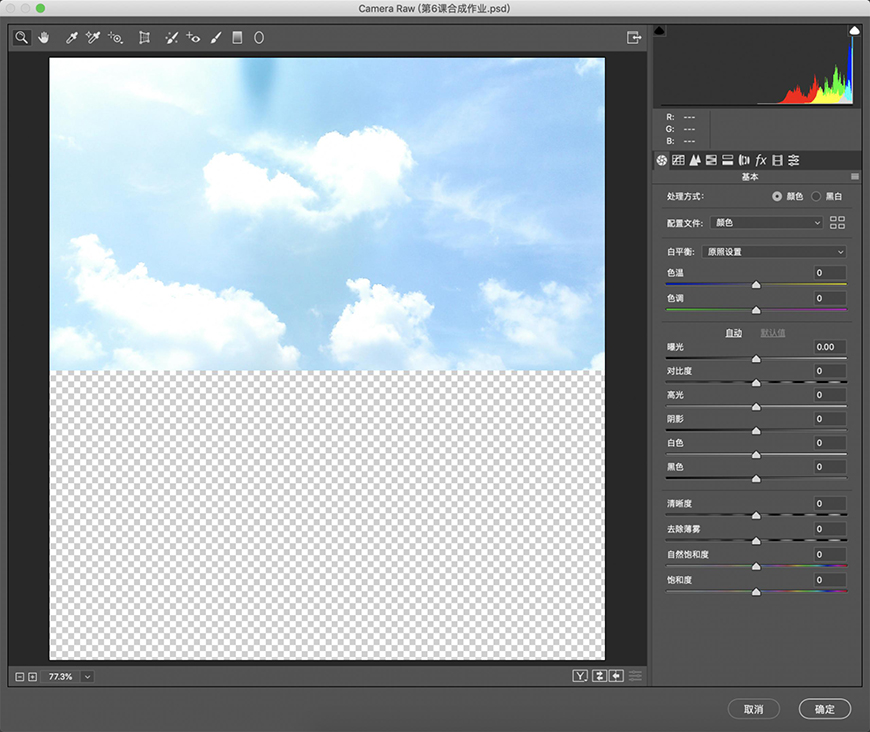Open the Tone Curve panel tab
Image resolution: width=870 pixels, height=732 pixels.
point(678,160)
